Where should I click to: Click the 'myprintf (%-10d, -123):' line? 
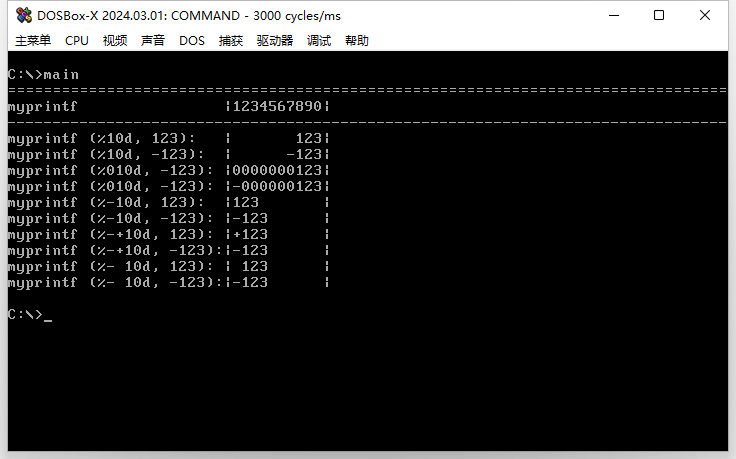click(169, 218)
